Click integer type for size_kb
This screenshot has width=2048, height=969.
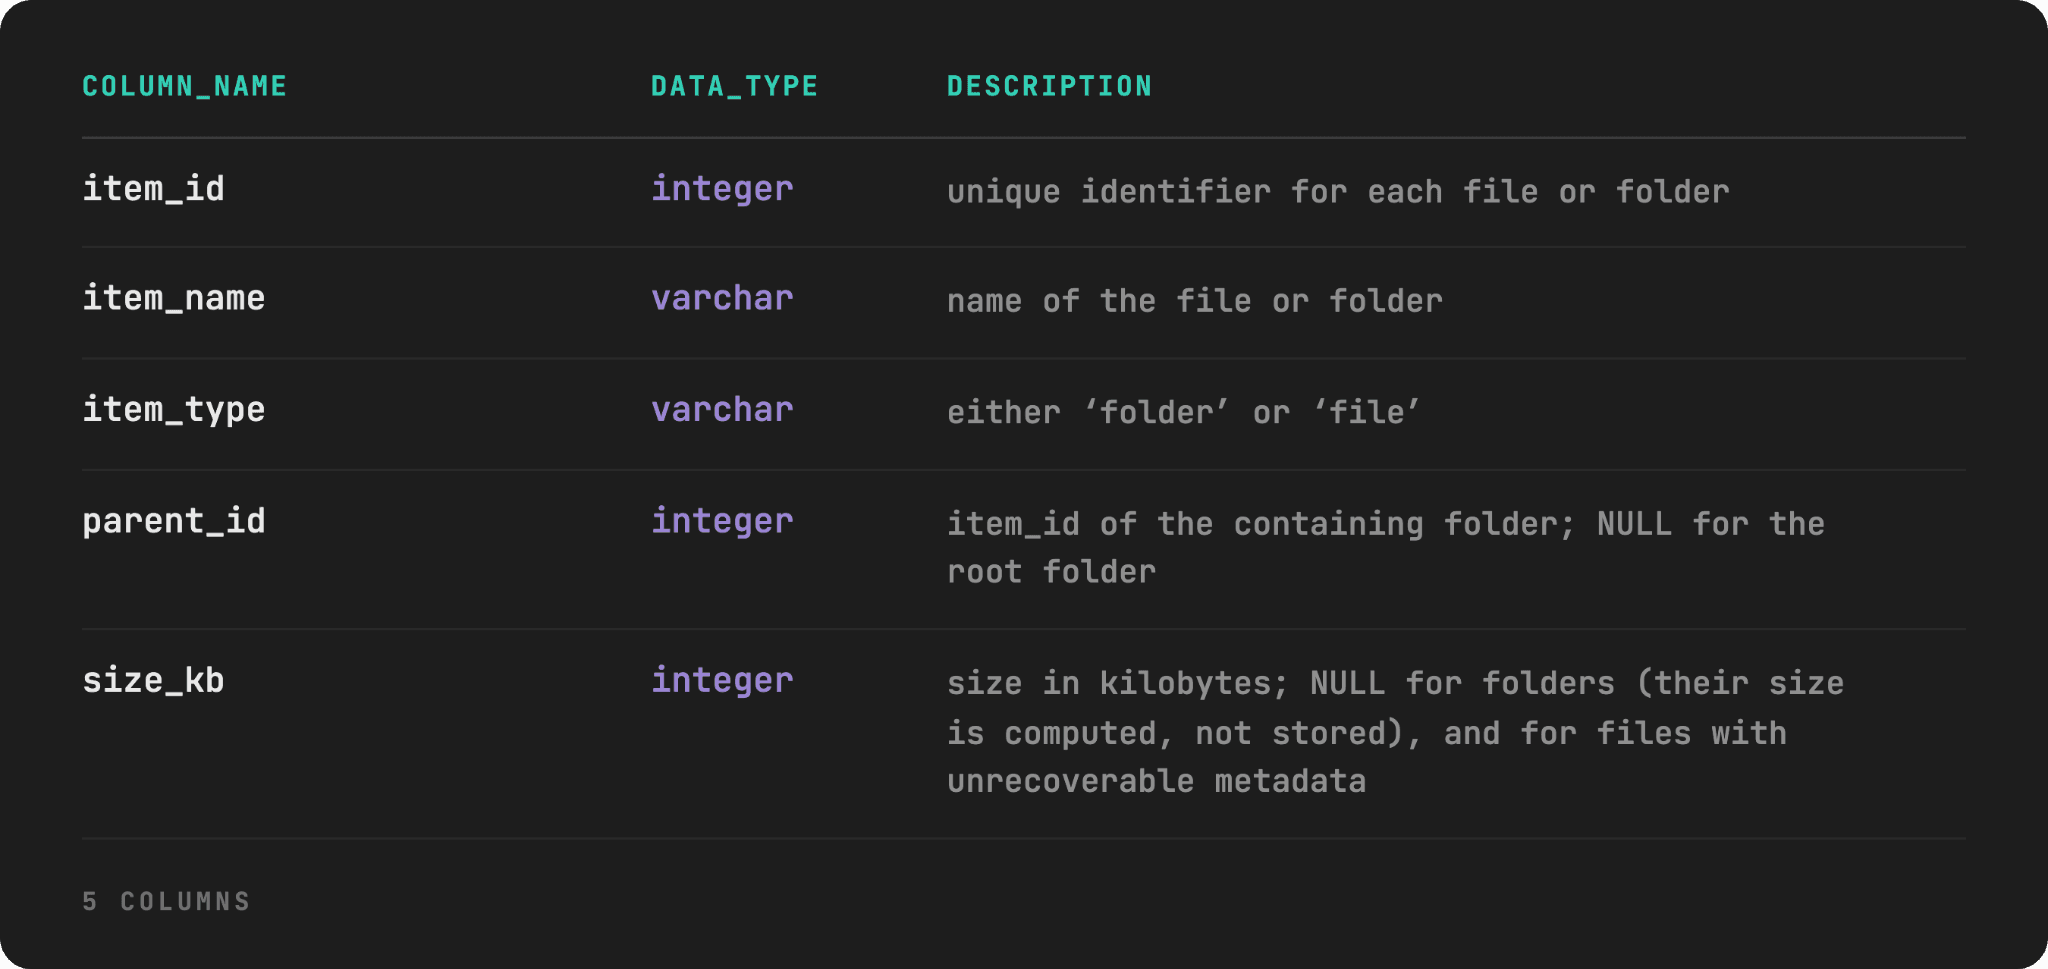click(722, 680)
